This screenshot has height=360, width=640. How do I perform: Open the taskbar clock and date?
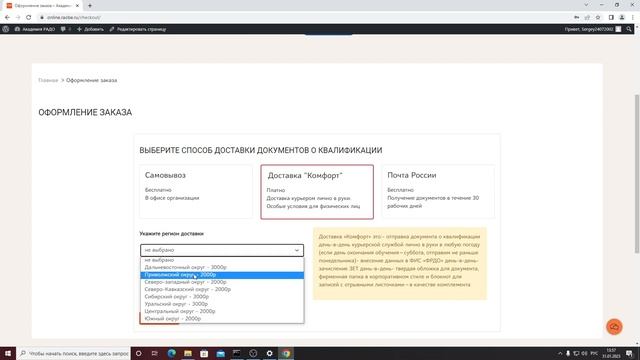[611, 353]
